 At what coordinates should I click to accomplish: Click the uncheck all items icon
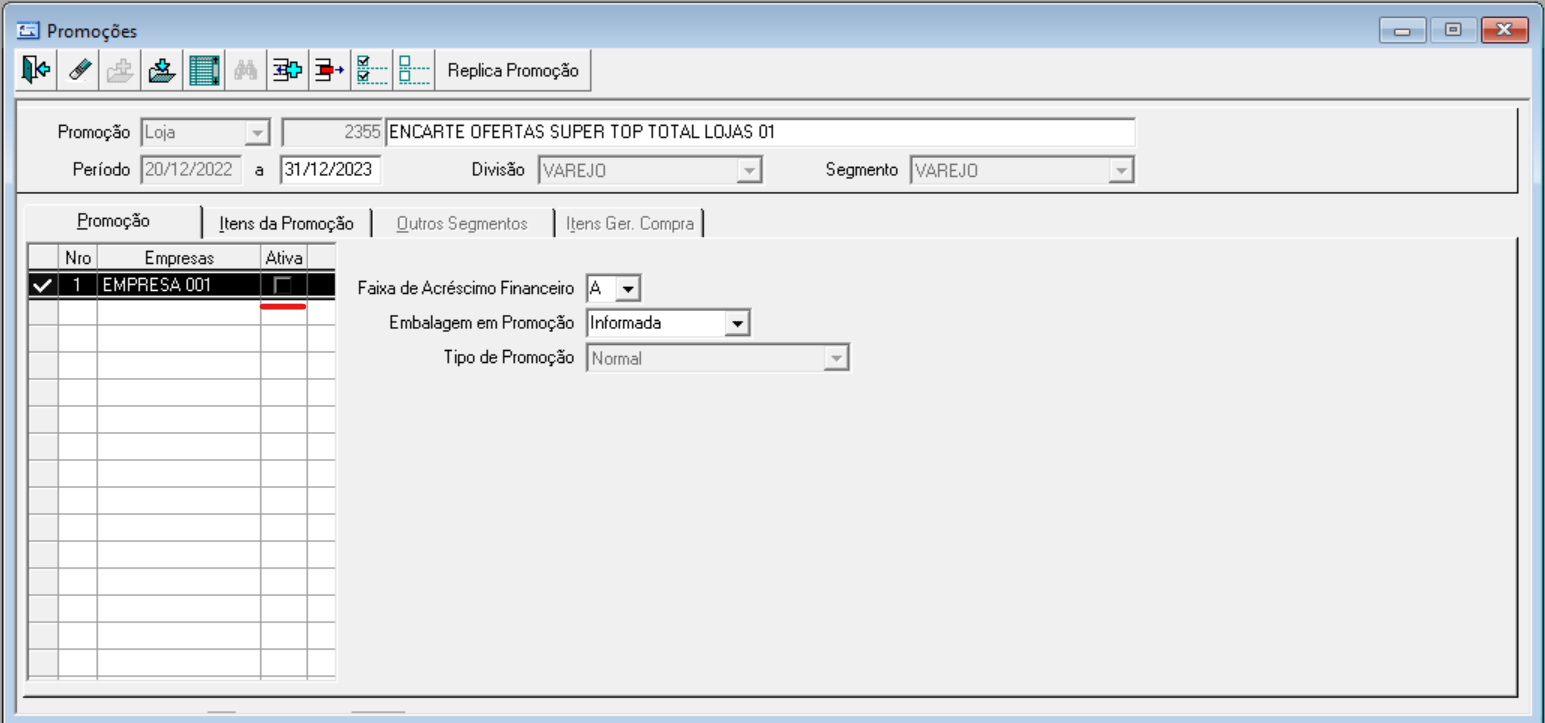click(x=413, y=71)
